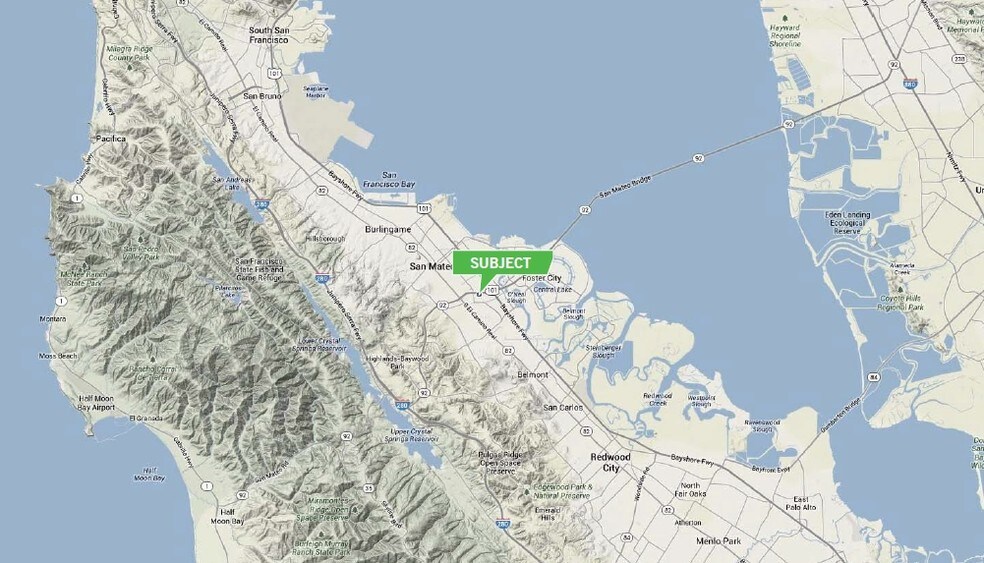
Task: Click the Edgewood Park & Natural Preserve icon
Action: coord(527,491)
